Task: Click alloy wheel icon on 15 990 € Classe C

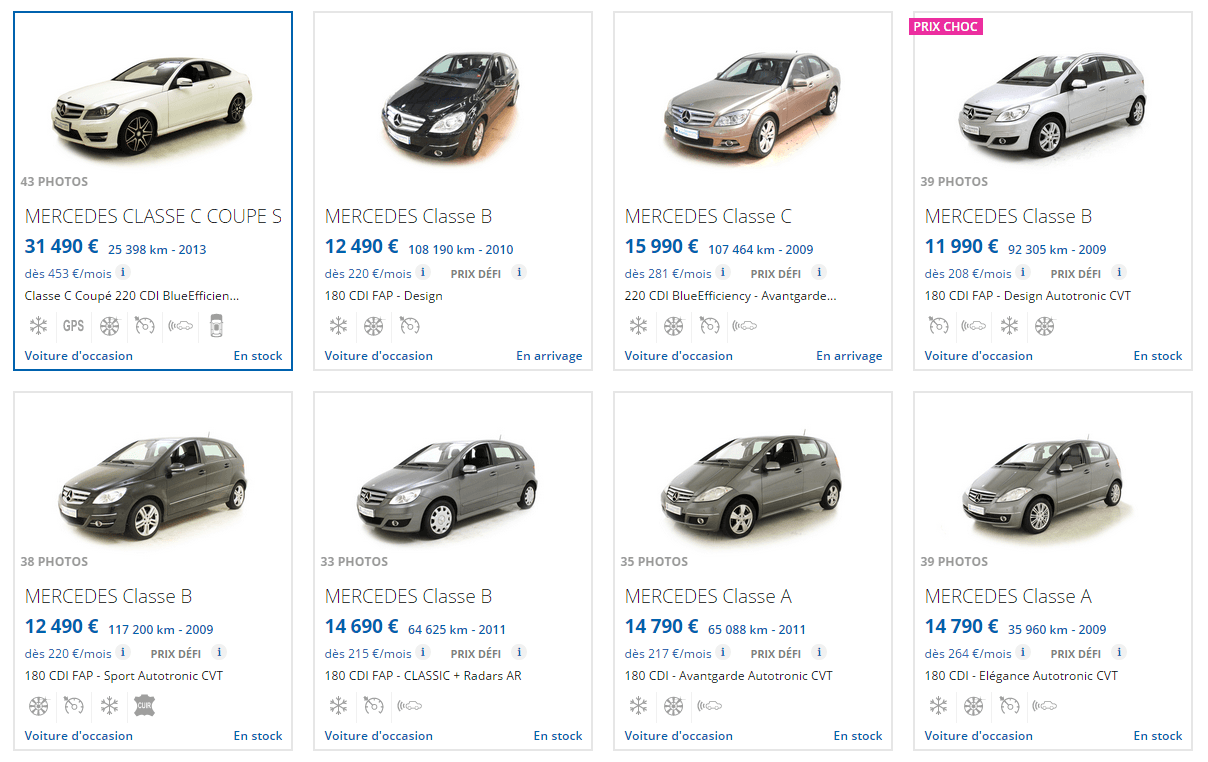Action: [x=673, y=326]
